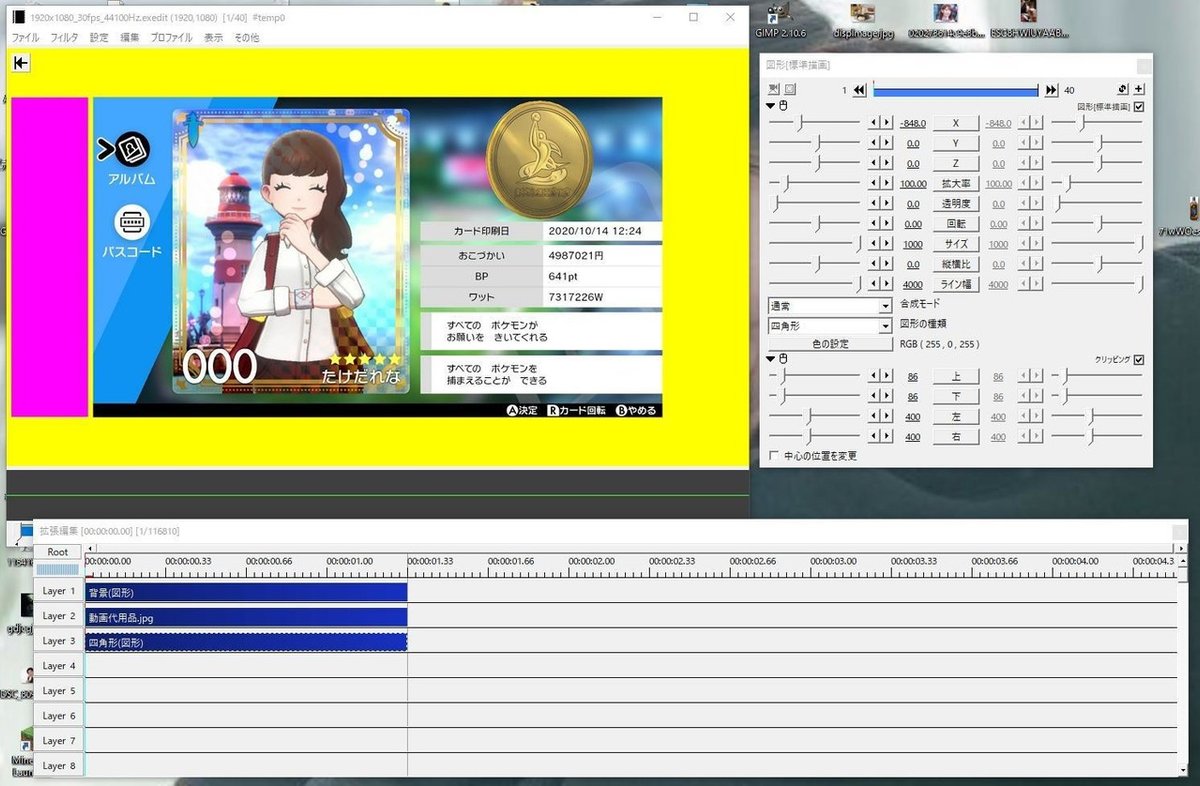This screenshot has width=1200, height=786.
Task: Toggle visibility of Layer 2
Action: tap(59, 616)
